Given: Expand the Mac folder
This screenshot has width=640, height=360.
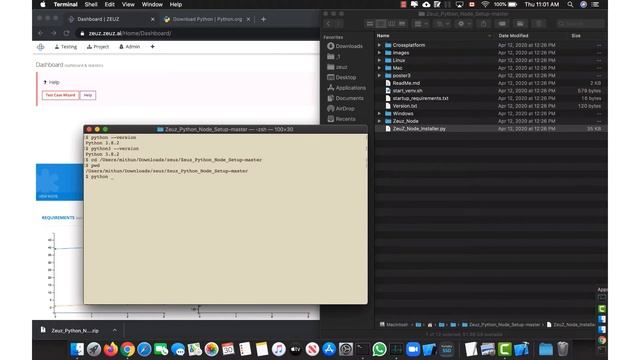Looking at the screenshot, I should click(379, 68).
